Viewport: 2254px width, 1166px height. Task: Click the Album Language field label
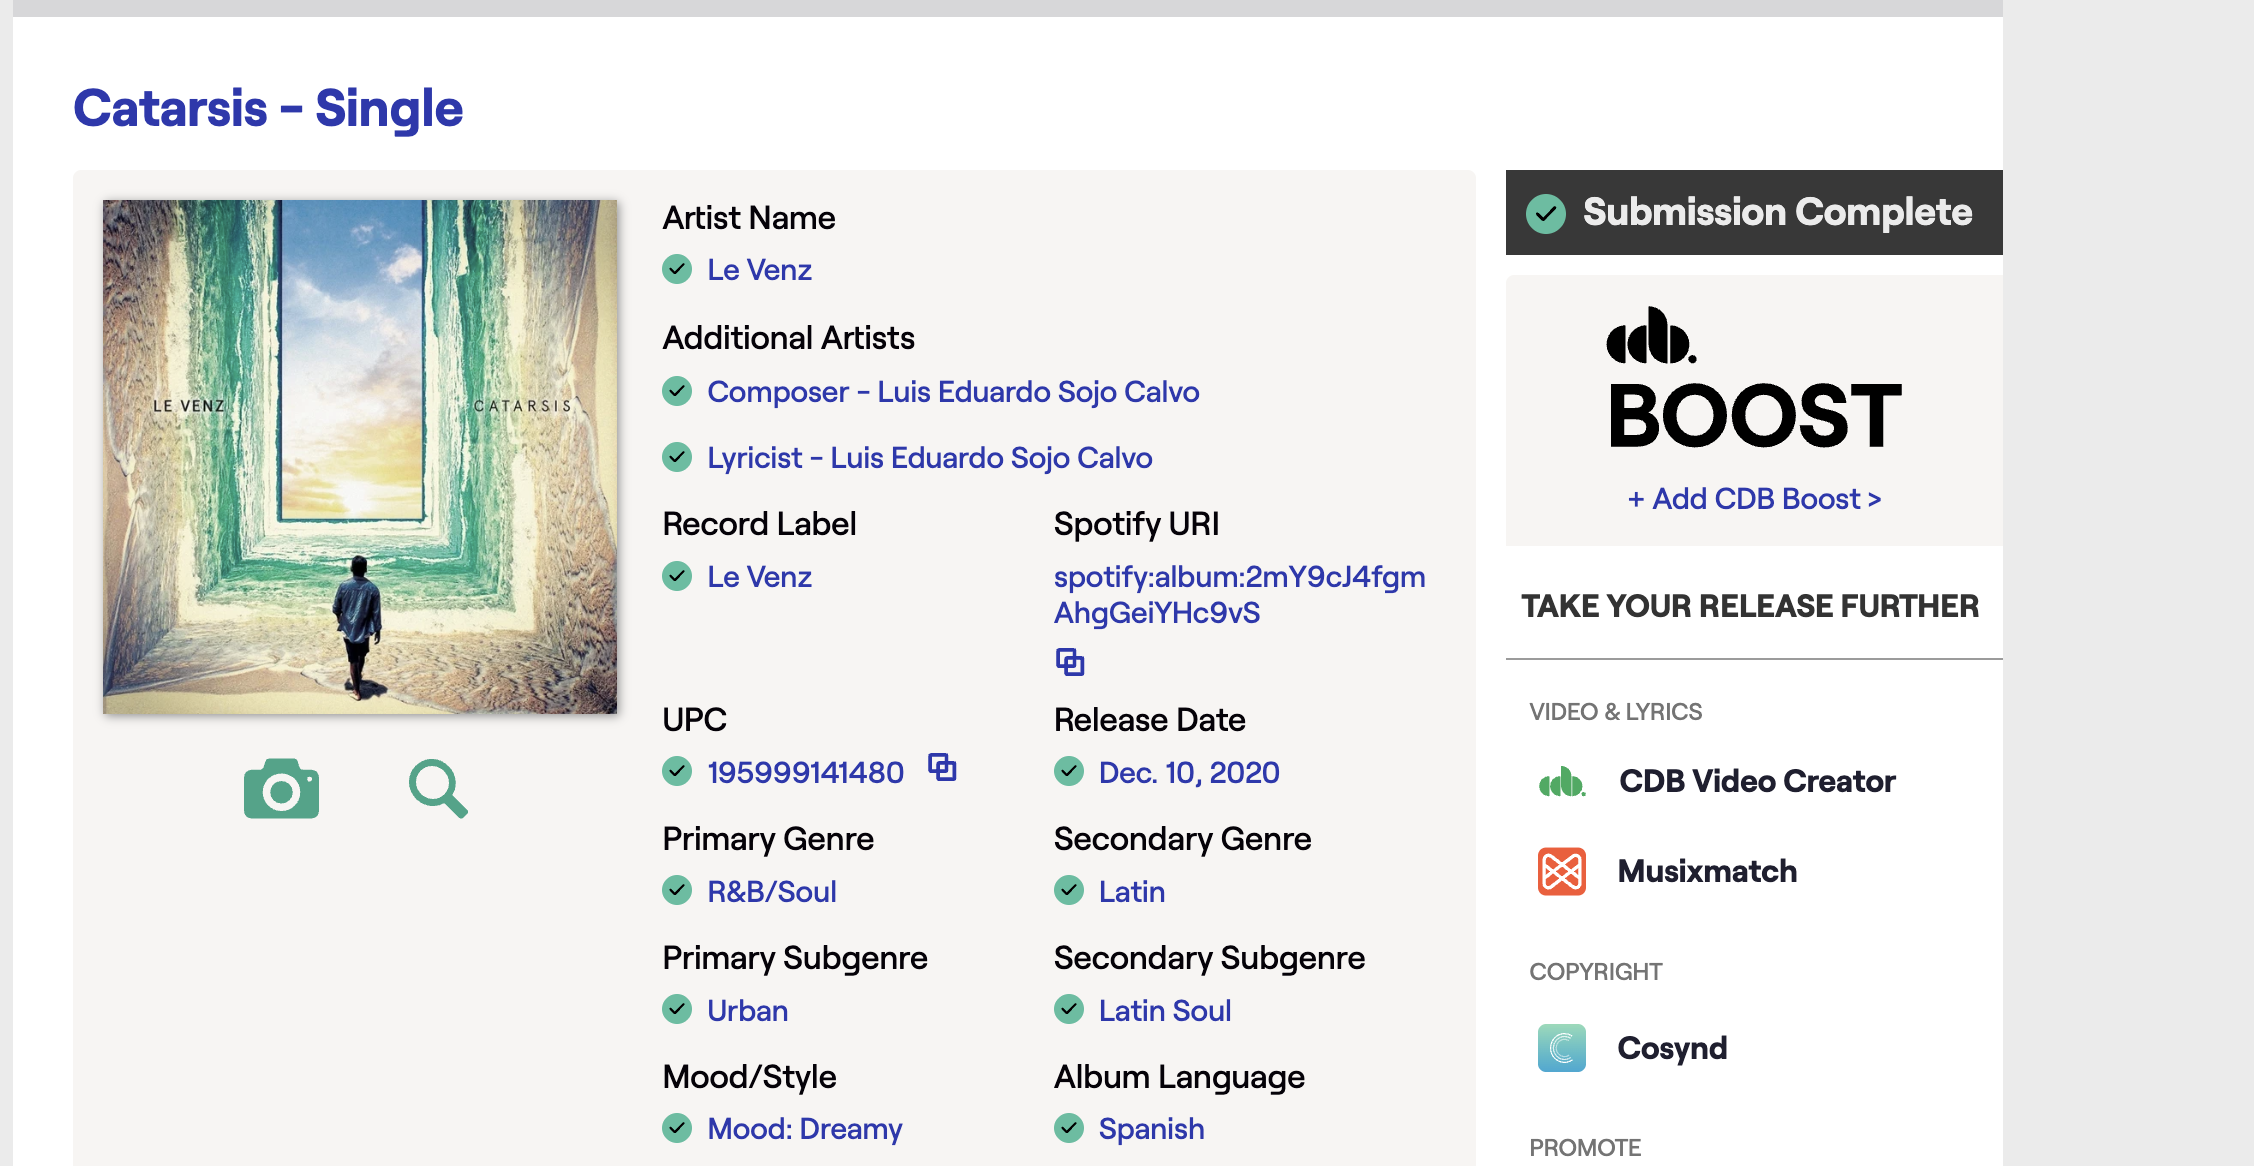point(1180,1077)
